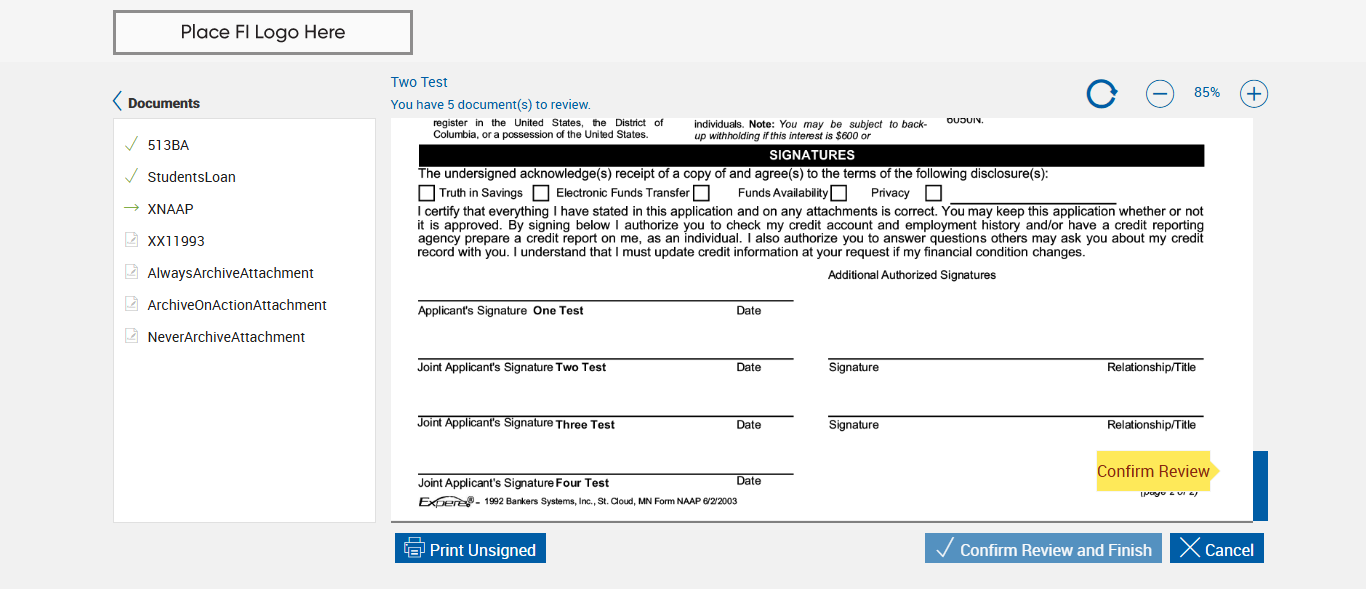Click the document icon beside ArchiveOnActionAttachment
The image size is (1366, 589).
point(131,304)
